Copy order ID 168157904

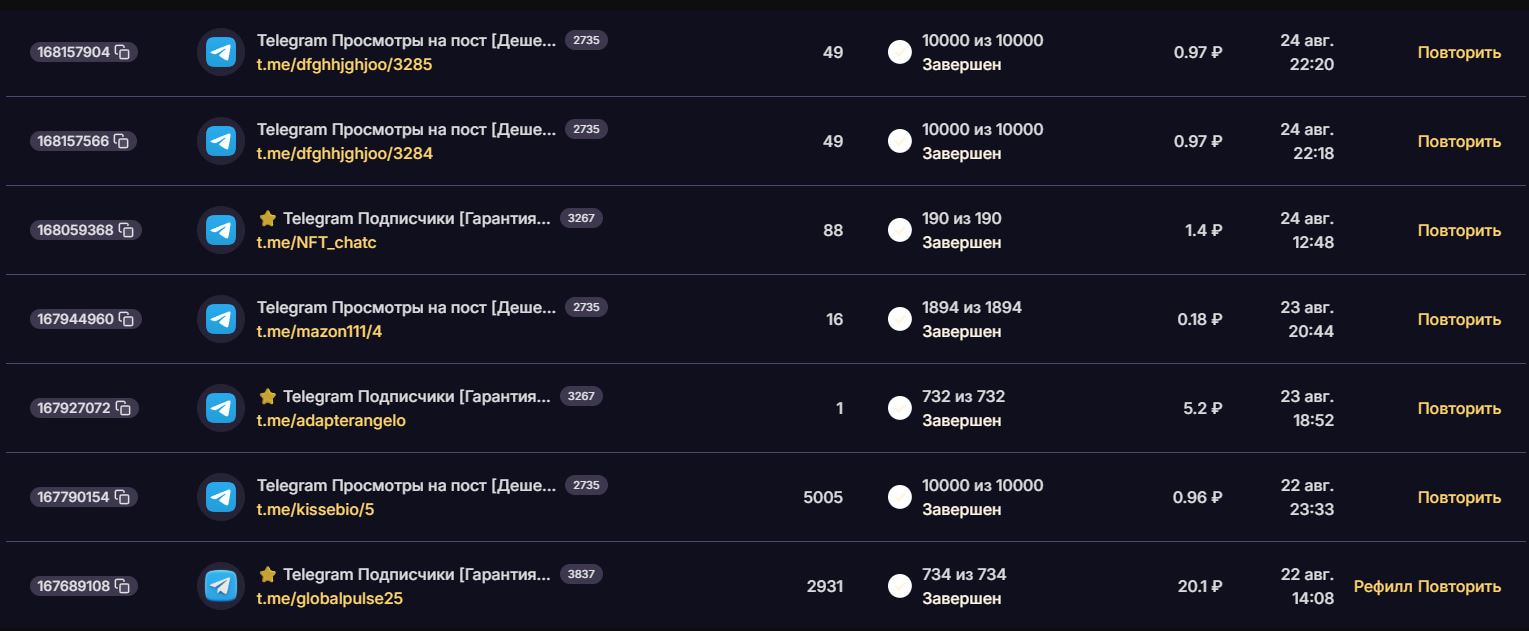tap(123, 52)
